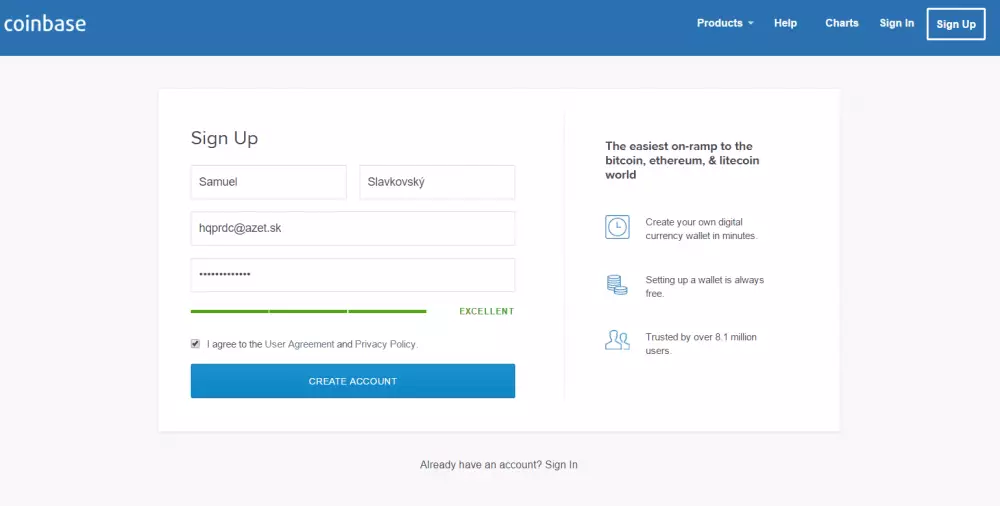The width and height of the screenshot is (1000, 506).
Task: Click the "easiest on-ramp" headline text
Action: pyautogui.click(x=682, y=160)
